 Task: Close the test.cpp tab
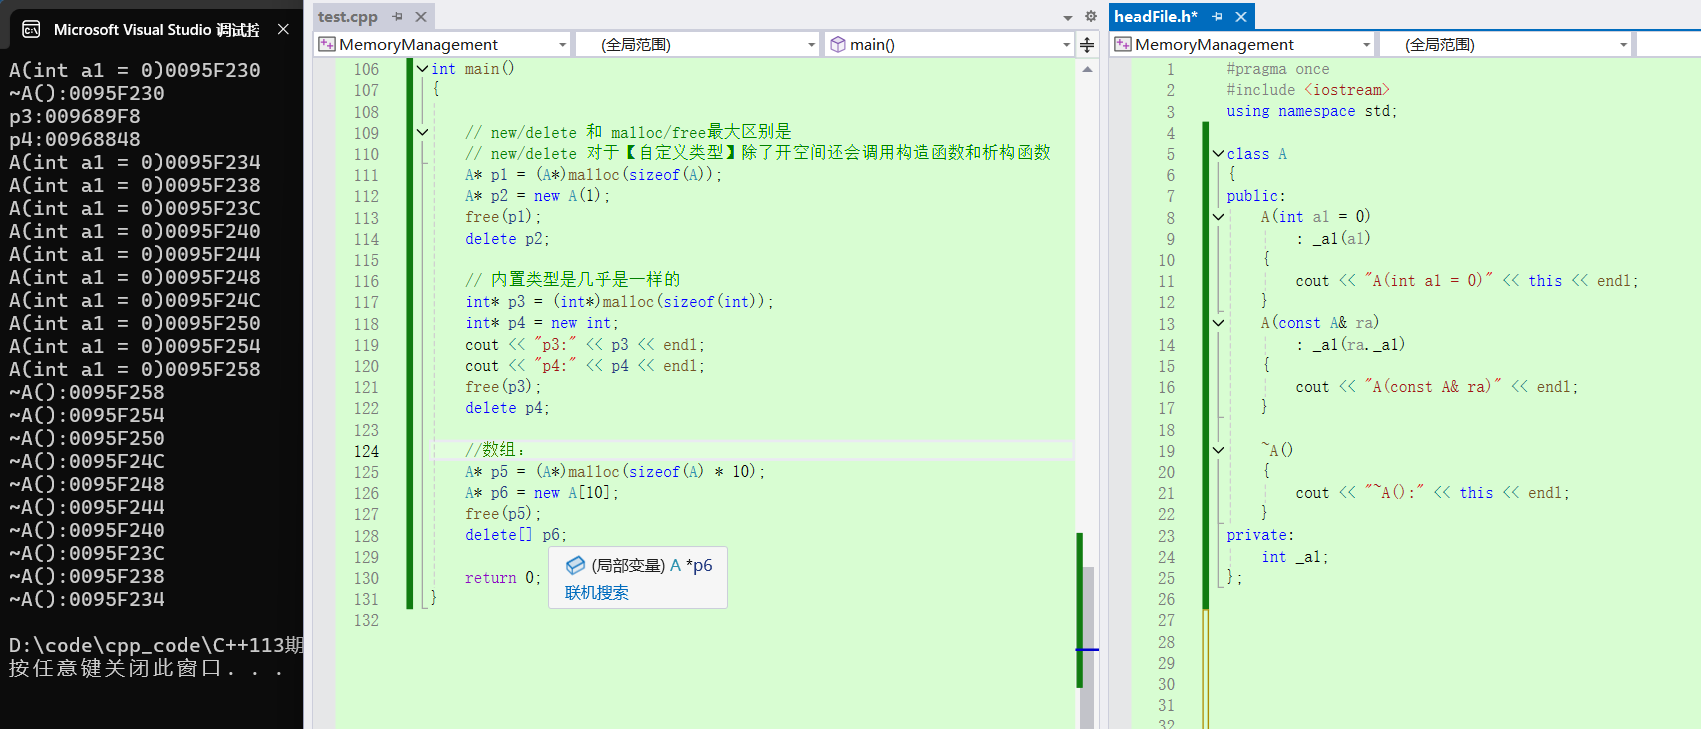point(421,16)
